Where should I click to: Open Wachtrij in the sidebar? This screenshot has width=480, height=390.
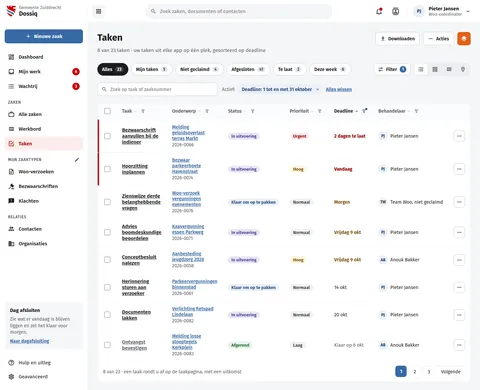pos(44,86)
